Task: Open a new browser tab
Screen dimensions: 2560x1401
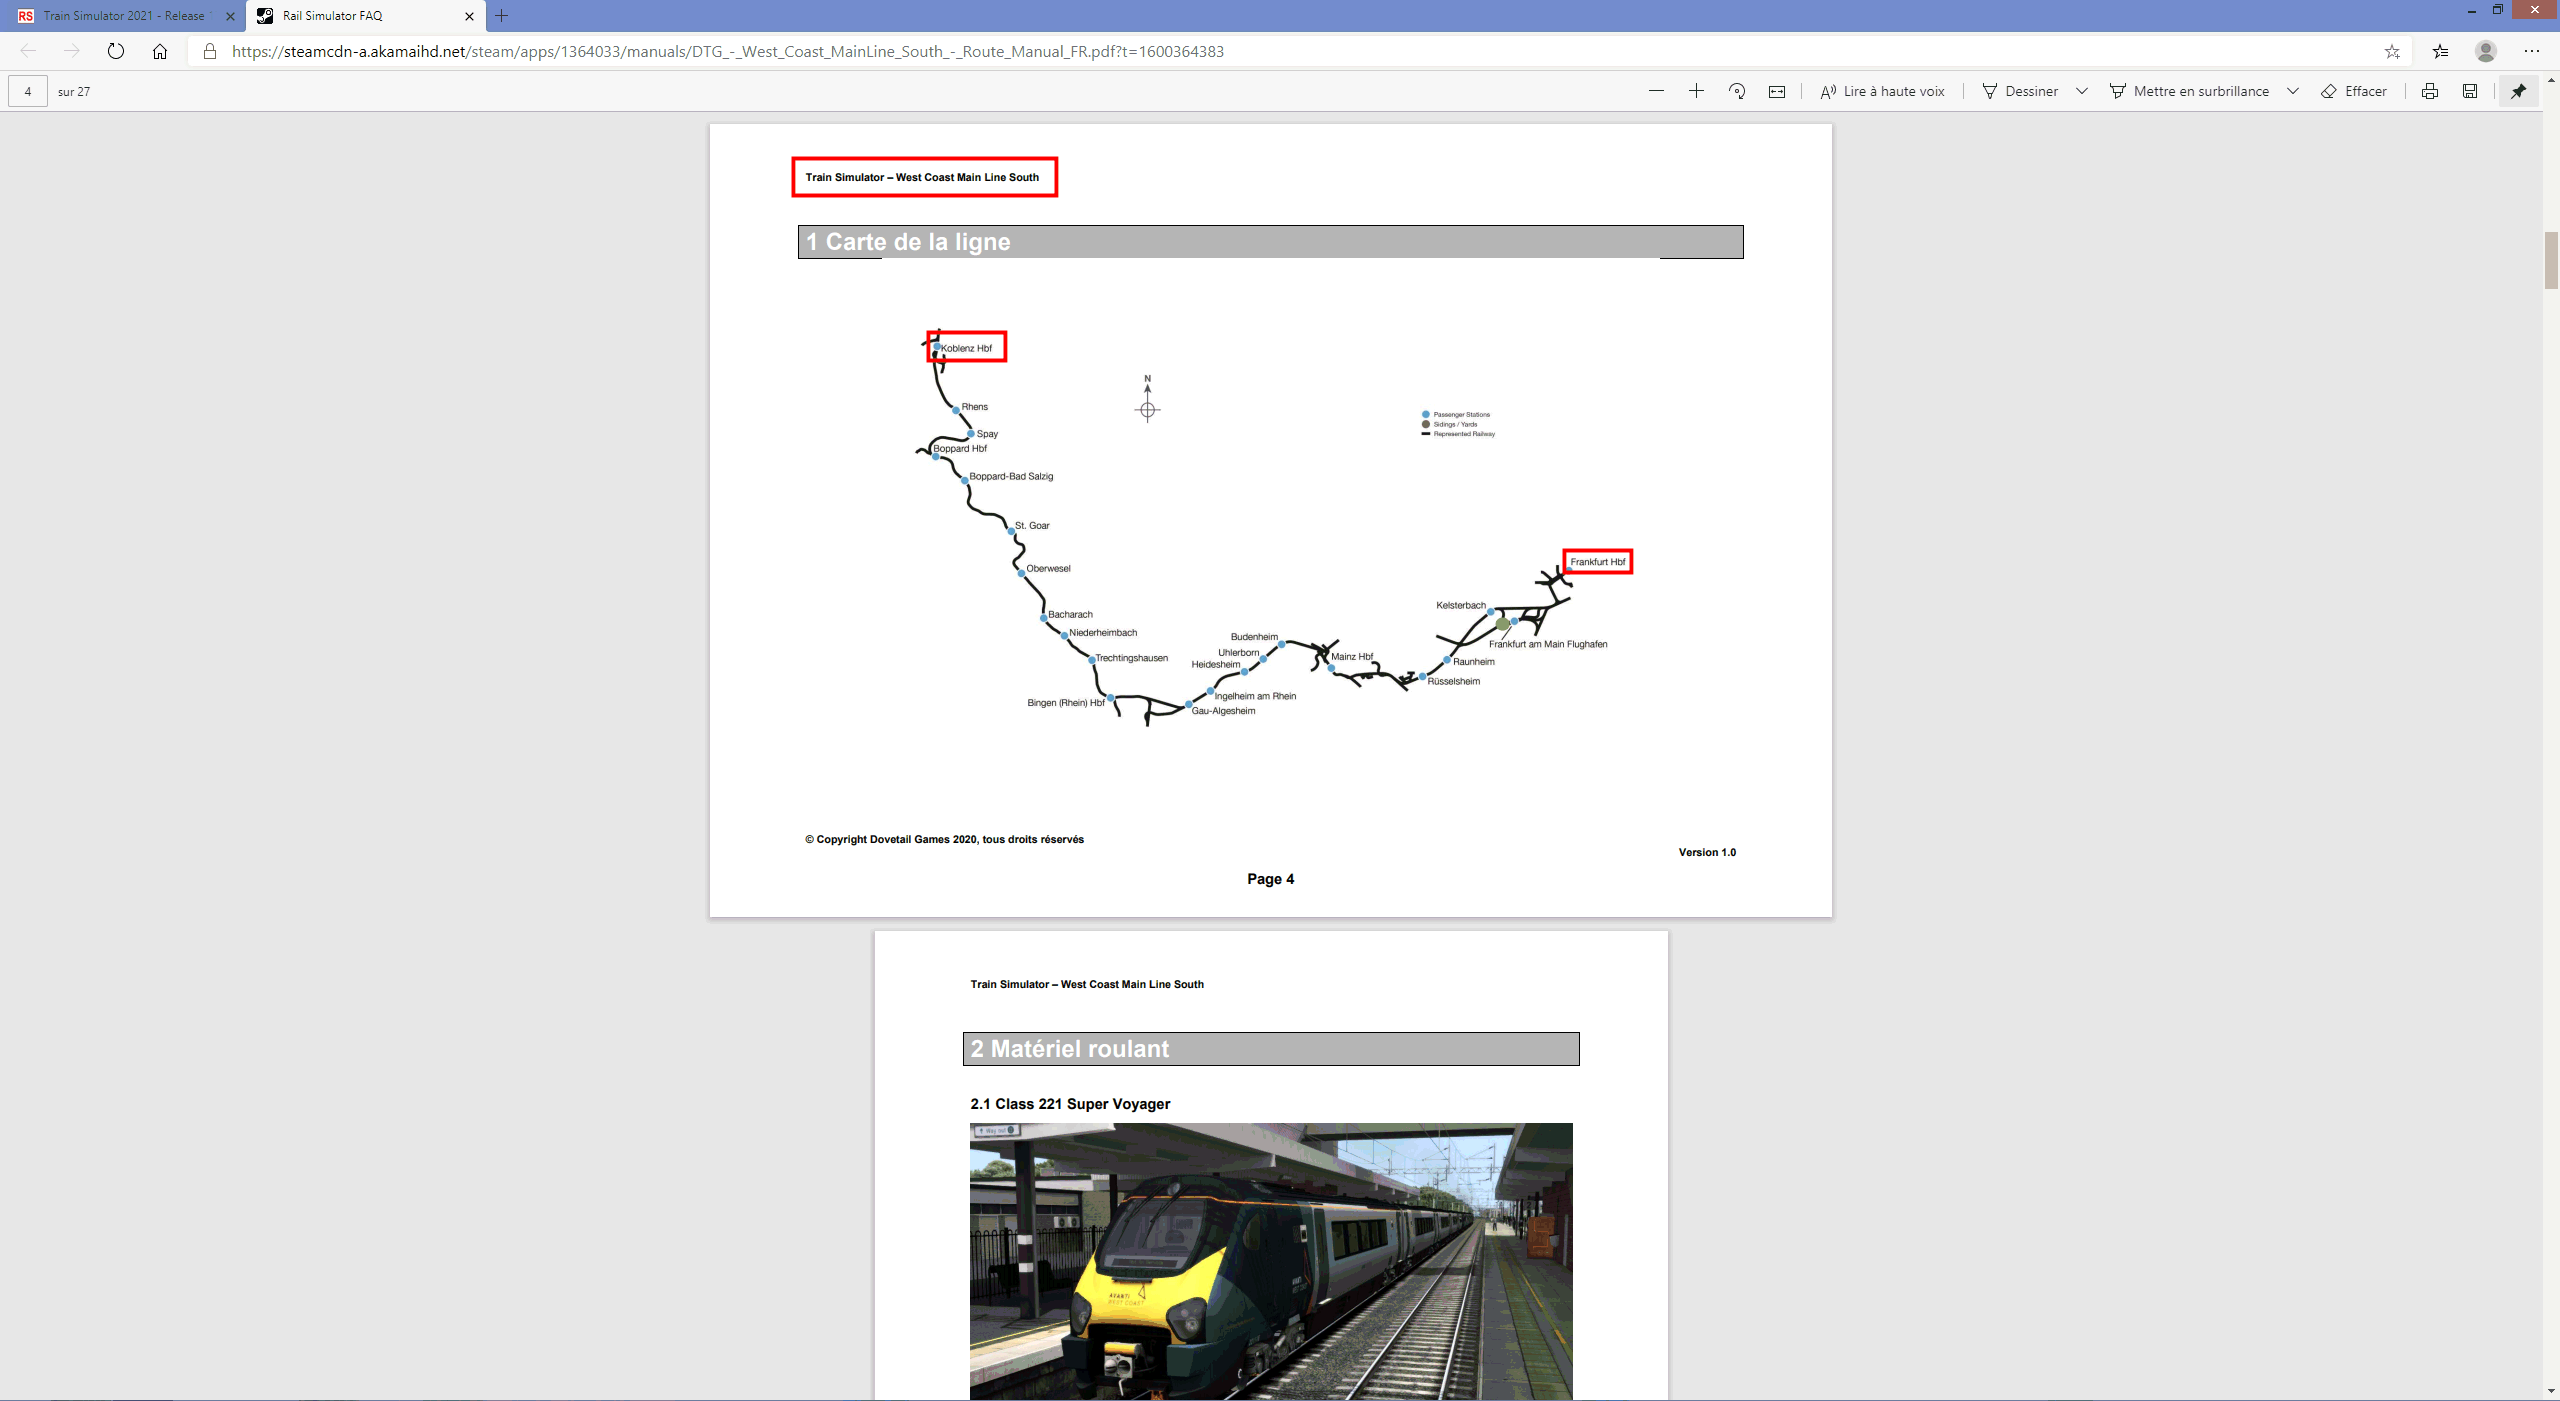Action: (x=502, y=16)
